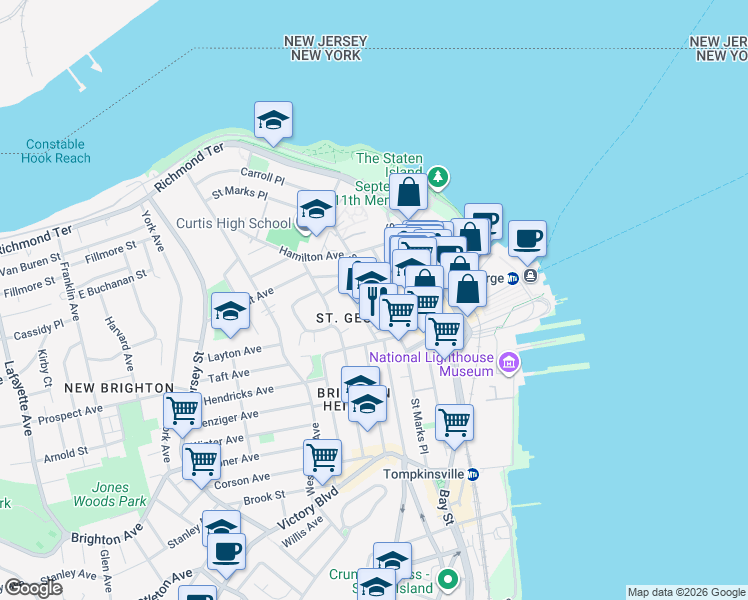
Task: Click the Taft Ave street label
Action: point(229,376)
